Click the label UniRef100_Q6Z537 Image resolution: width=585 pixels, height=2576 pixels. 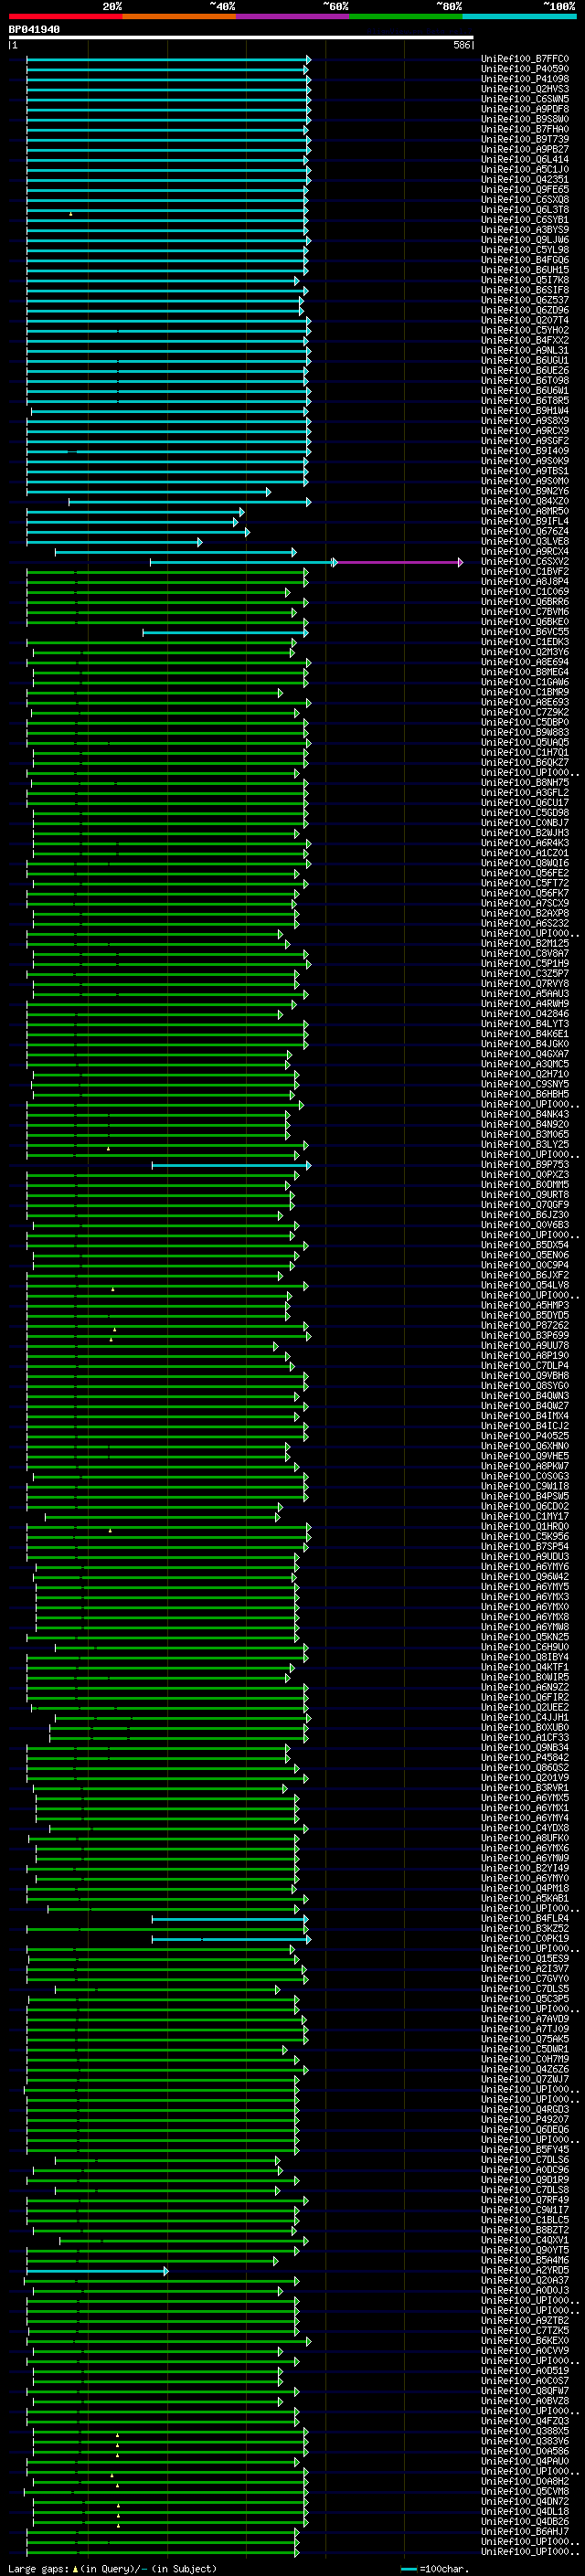pyautogui.click(x=525, y=300)
